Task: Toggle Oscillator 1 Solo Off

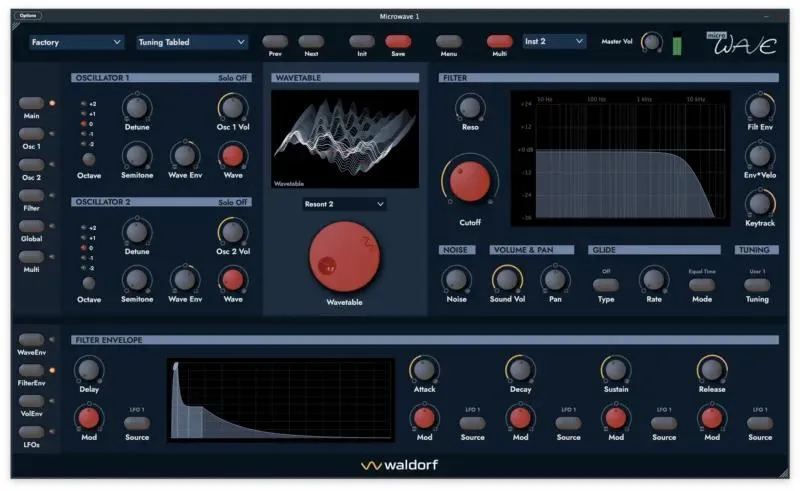Action: [232, 78]
